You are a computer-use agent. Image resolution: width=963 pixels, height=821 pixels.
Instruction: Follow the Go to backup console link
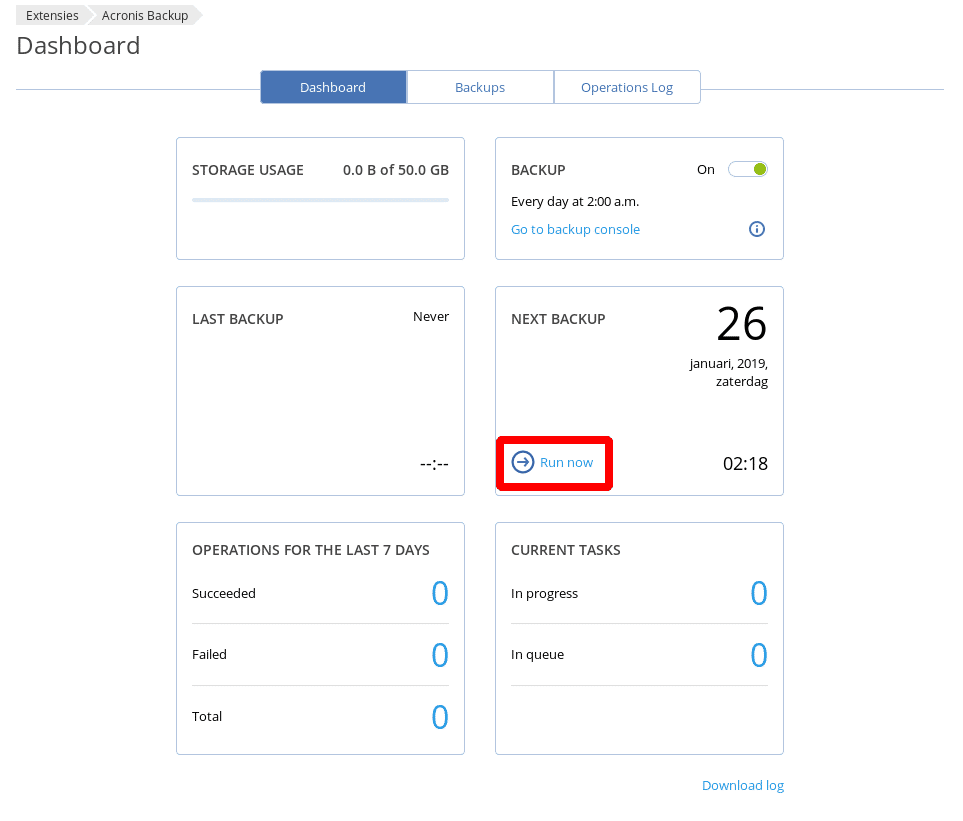575,230
